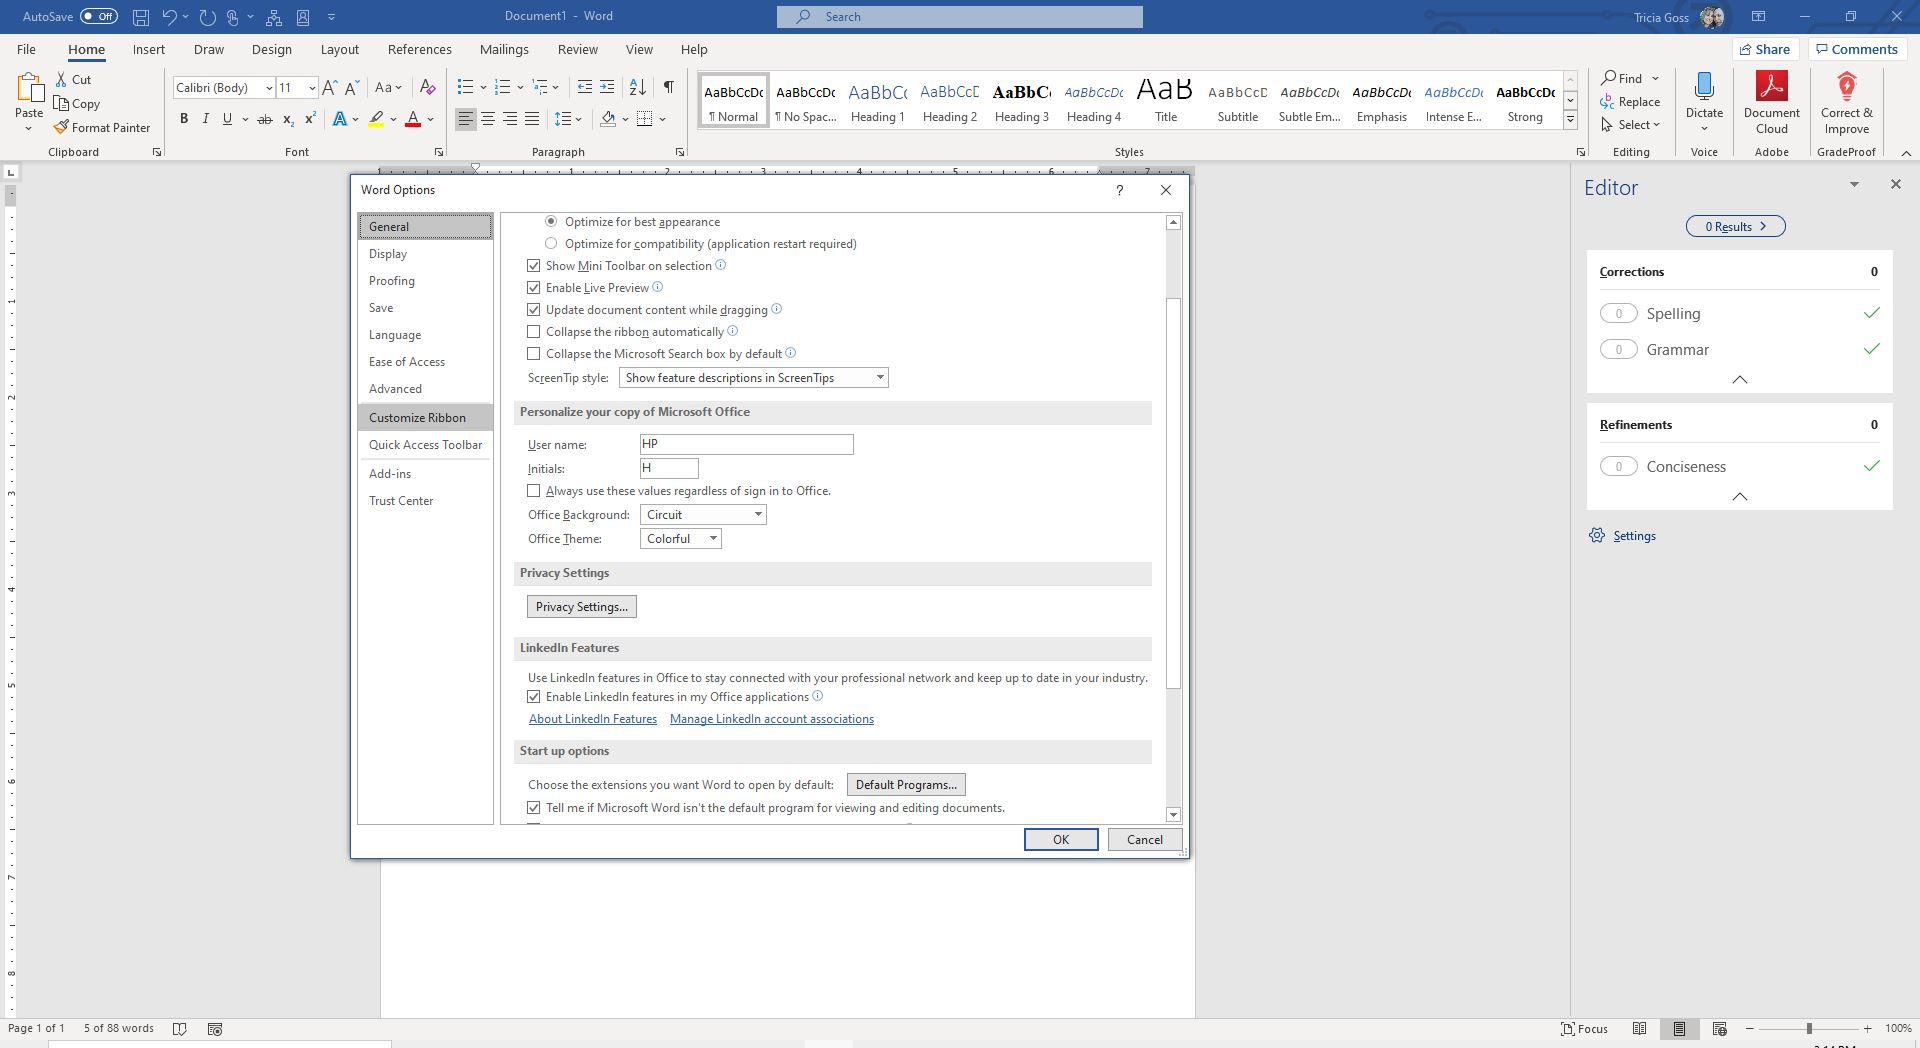This screenshot has height=1048, width=1920.
Task: Open font name Calibri dropdown
Action: coord(268,88)
